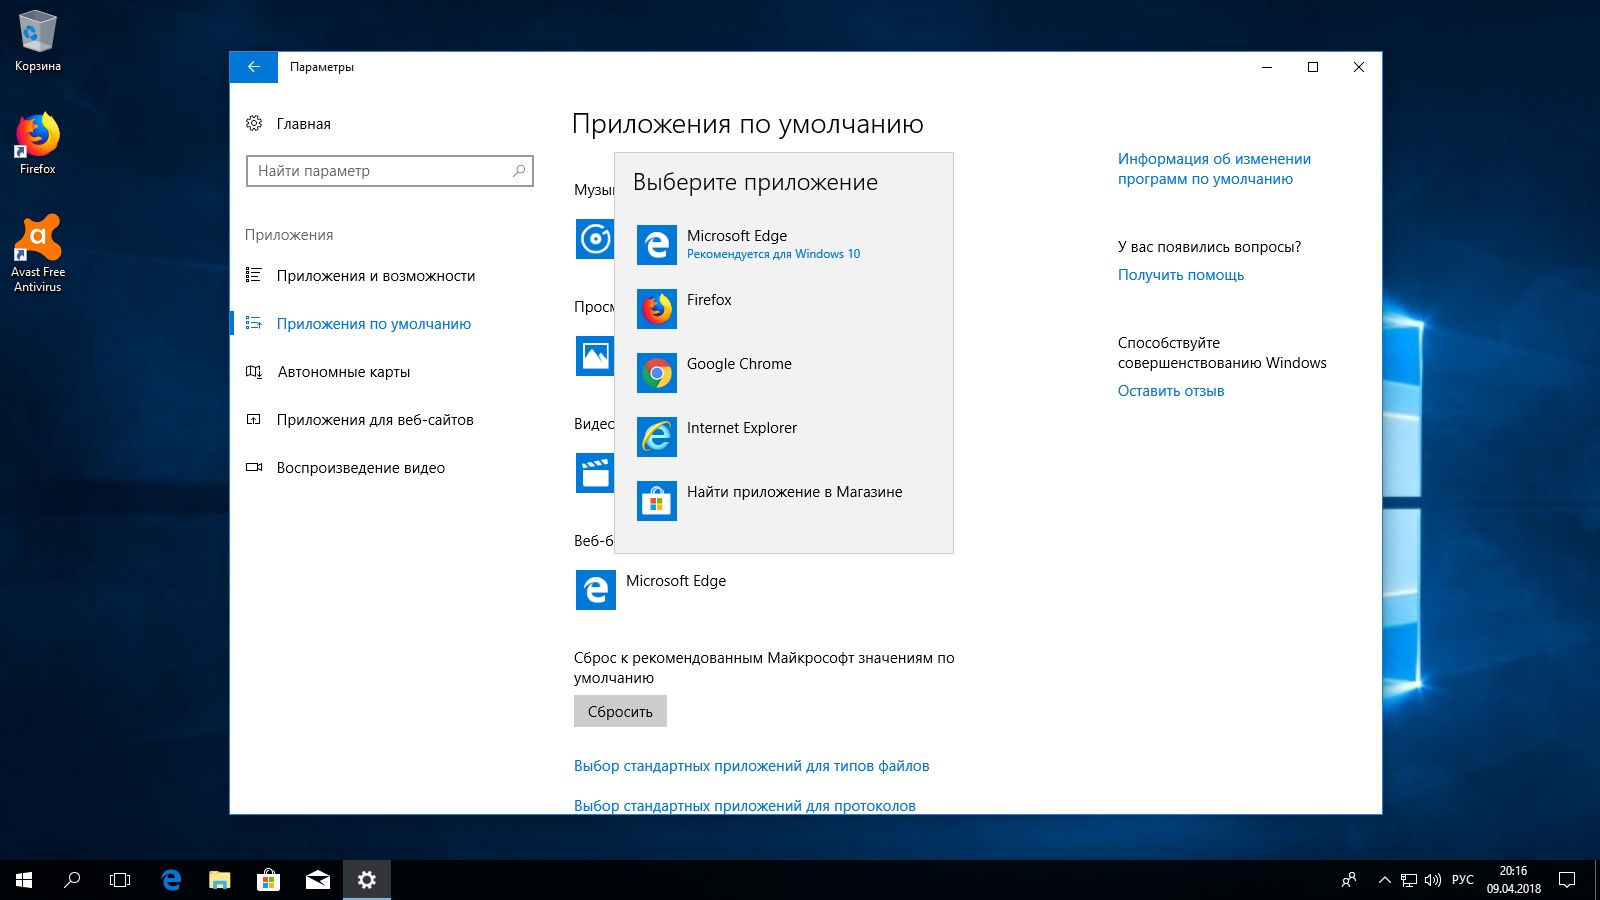
Task: Open Mail app from the taskbar
Action: 318,880
